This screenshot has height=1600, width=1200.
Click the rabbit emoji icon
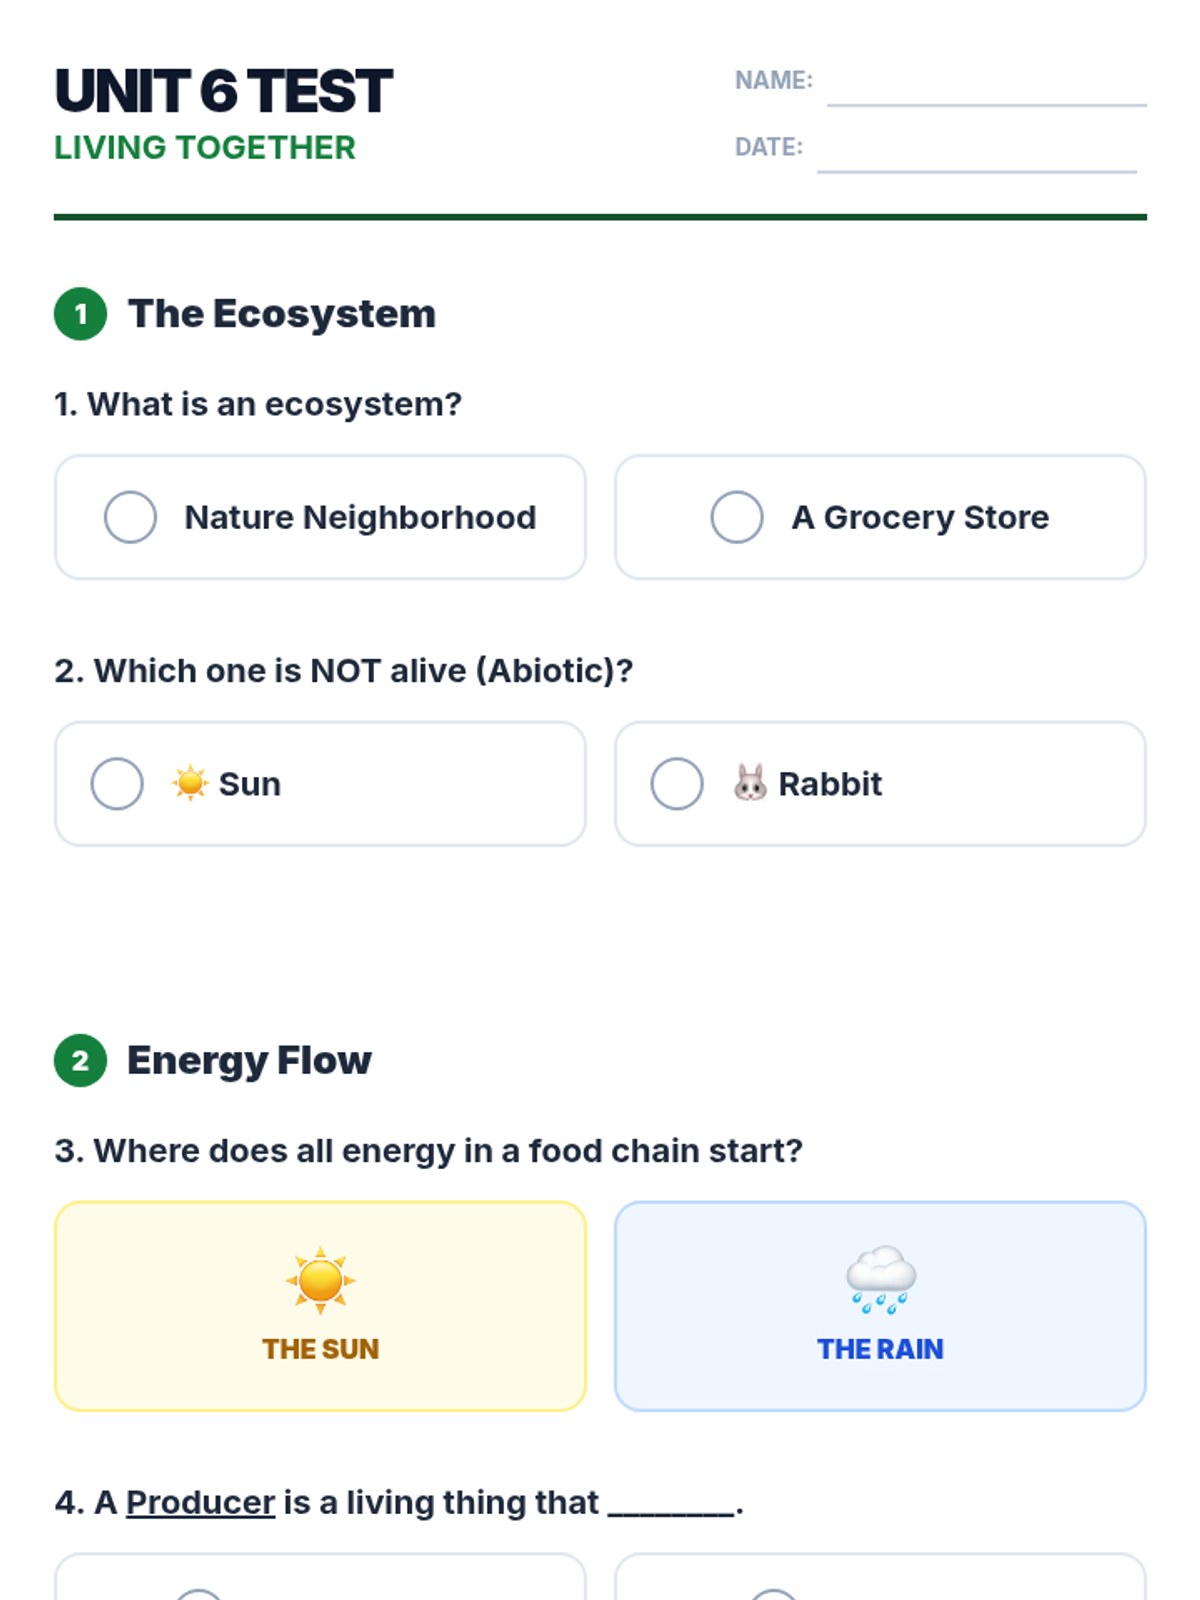pos(750,783)
